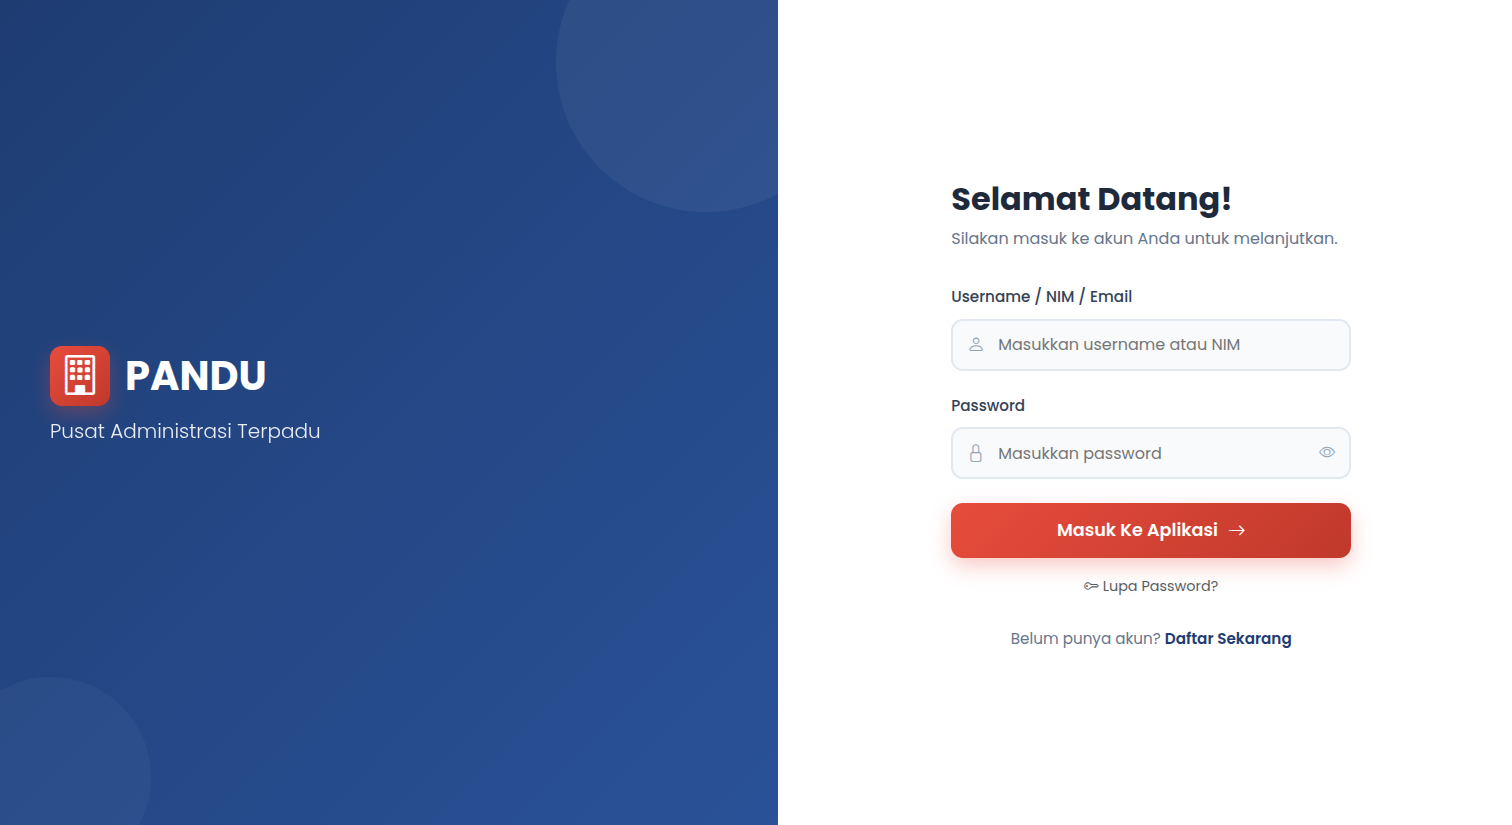
Task: Click the Username / NIM / Email label
Action: pyautogui.click(x=1041, y=297)
